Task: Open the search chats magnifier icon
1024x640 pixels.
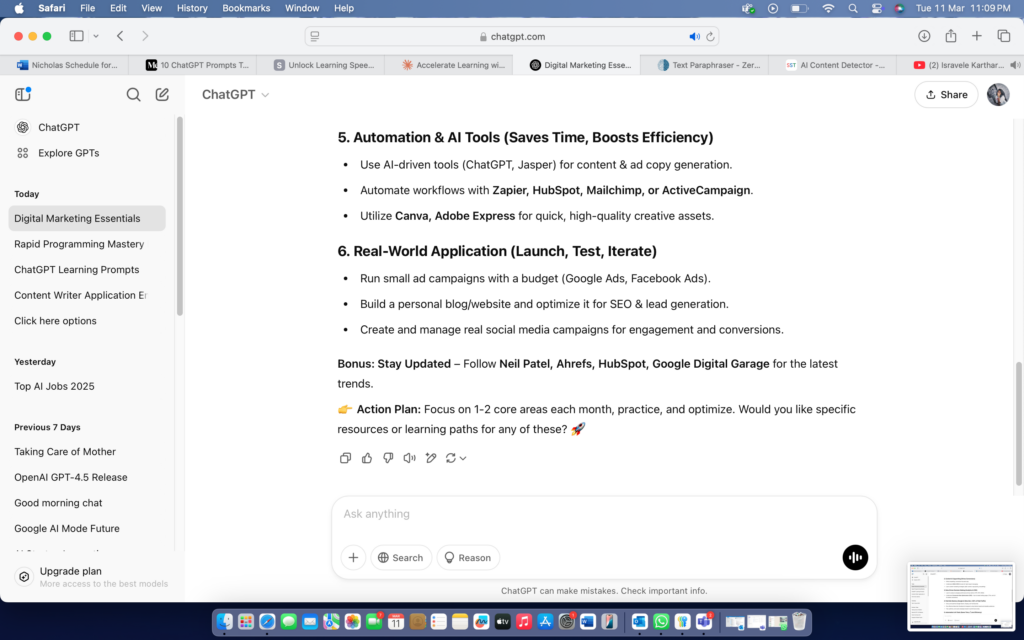Action: 133,95
